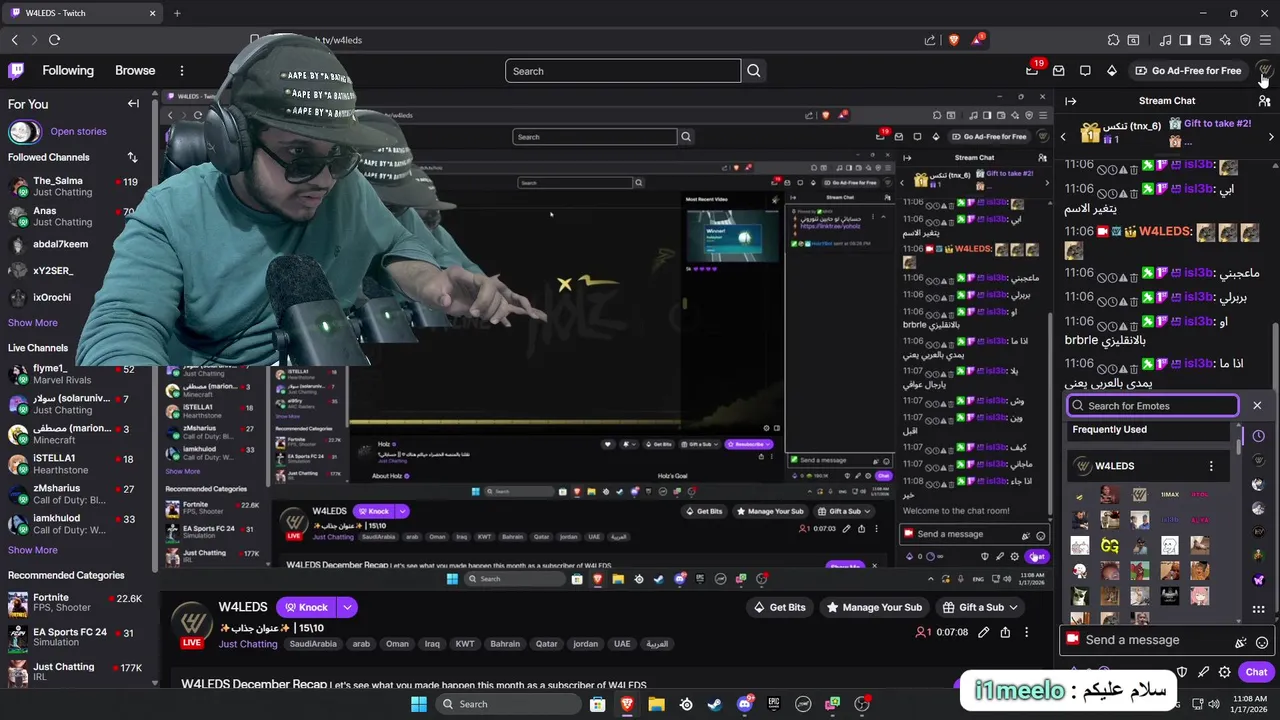Open chat settings gear icon
The image size is (1280, 720).
click(1224, 672)
